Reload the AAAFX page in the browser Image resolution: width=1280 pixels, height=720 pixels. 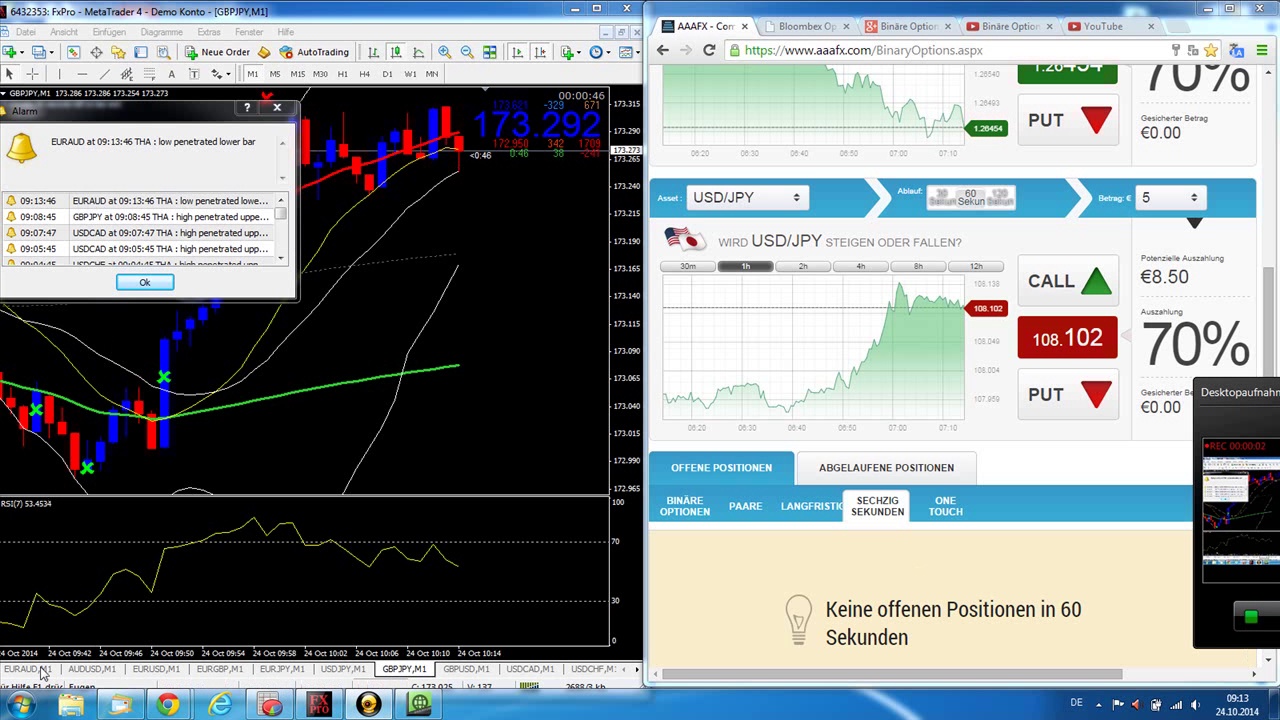709,50
